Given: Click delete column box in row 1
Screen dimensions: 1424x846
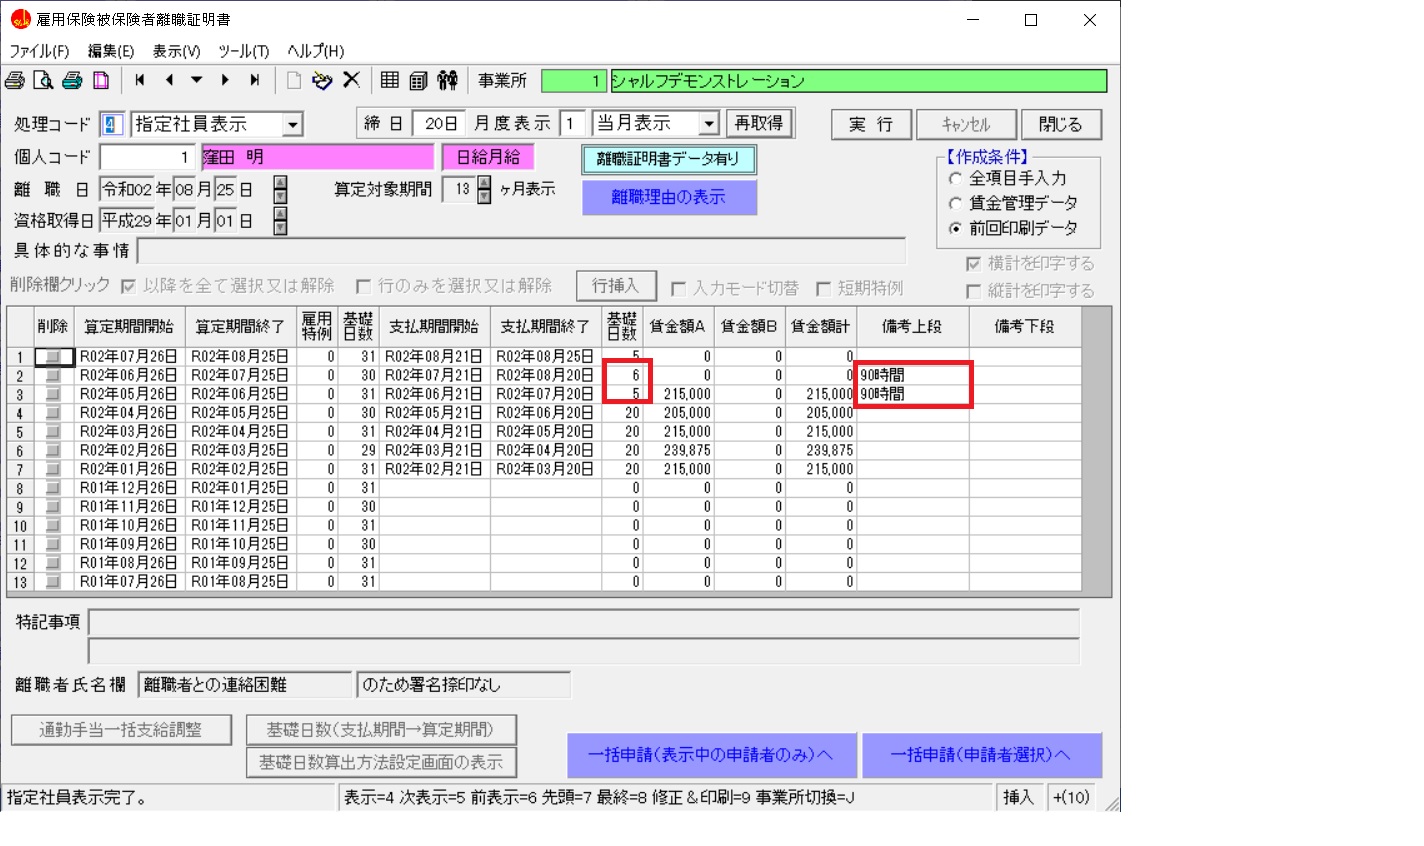Looking at the screenshot, I should point(52,357).
